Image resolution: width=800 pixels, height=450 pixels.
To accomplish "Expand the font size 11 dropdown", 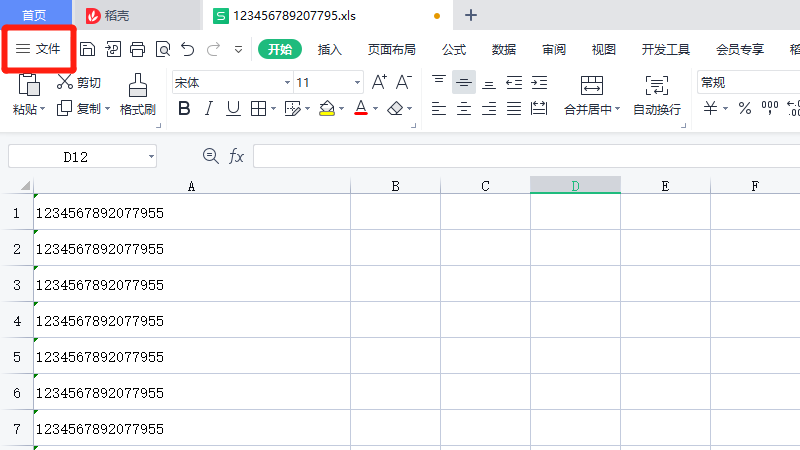I will pyautogui.click(x=358, y=83).
